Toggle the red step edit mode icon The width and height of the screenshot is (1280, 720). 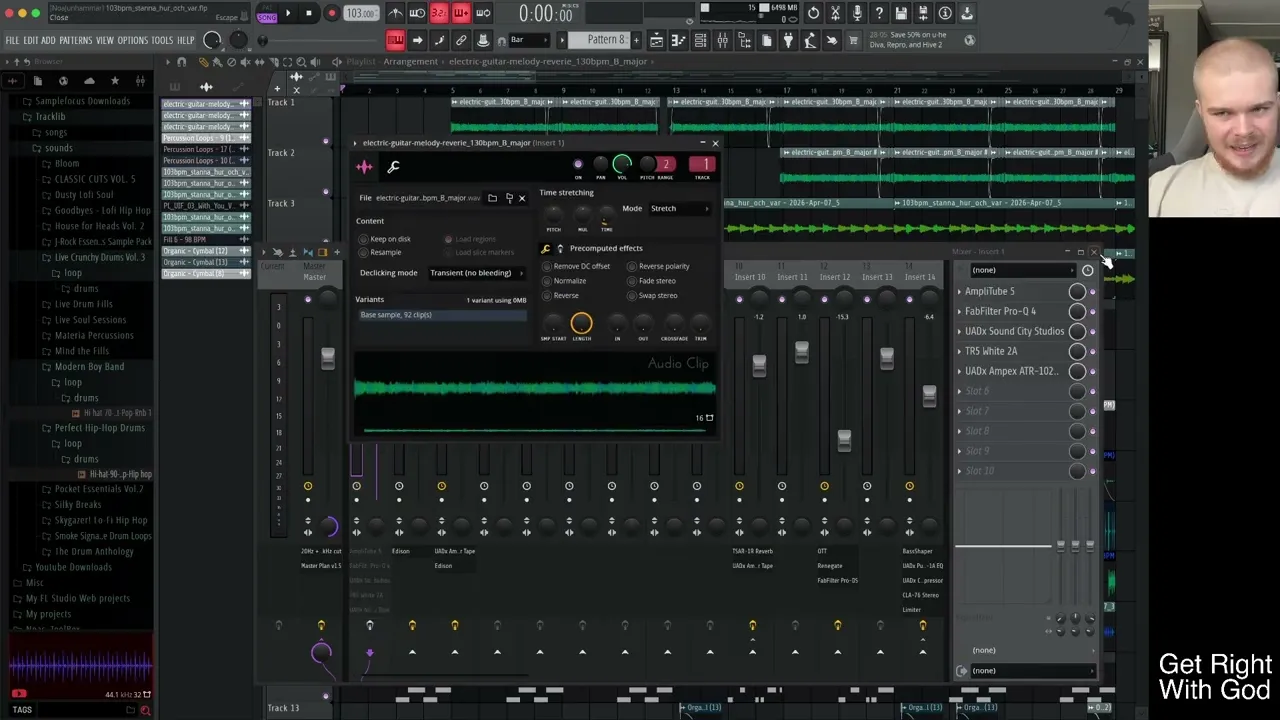395,40
